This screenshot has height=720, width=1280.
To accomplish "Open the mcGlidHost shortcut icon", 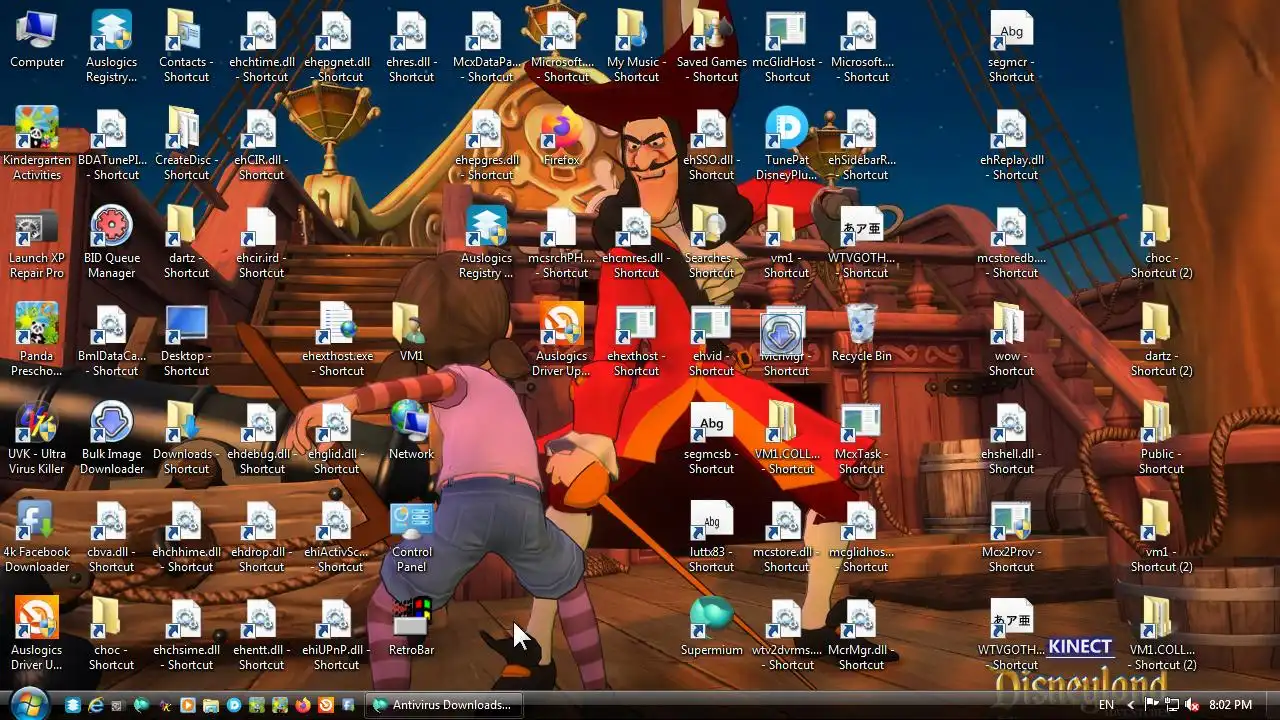I will pyautogui.click(x=786, y=47).
